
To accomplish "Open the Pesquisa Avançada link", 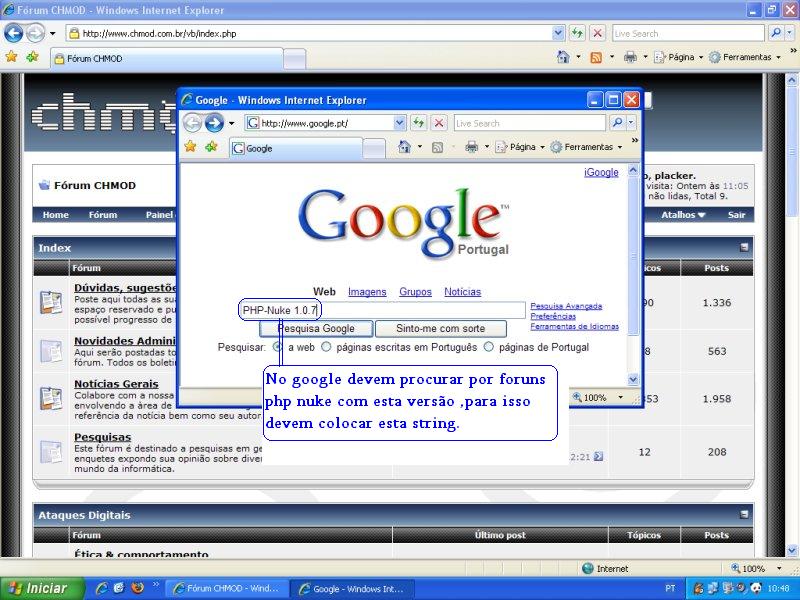I will tap(566, 306).
